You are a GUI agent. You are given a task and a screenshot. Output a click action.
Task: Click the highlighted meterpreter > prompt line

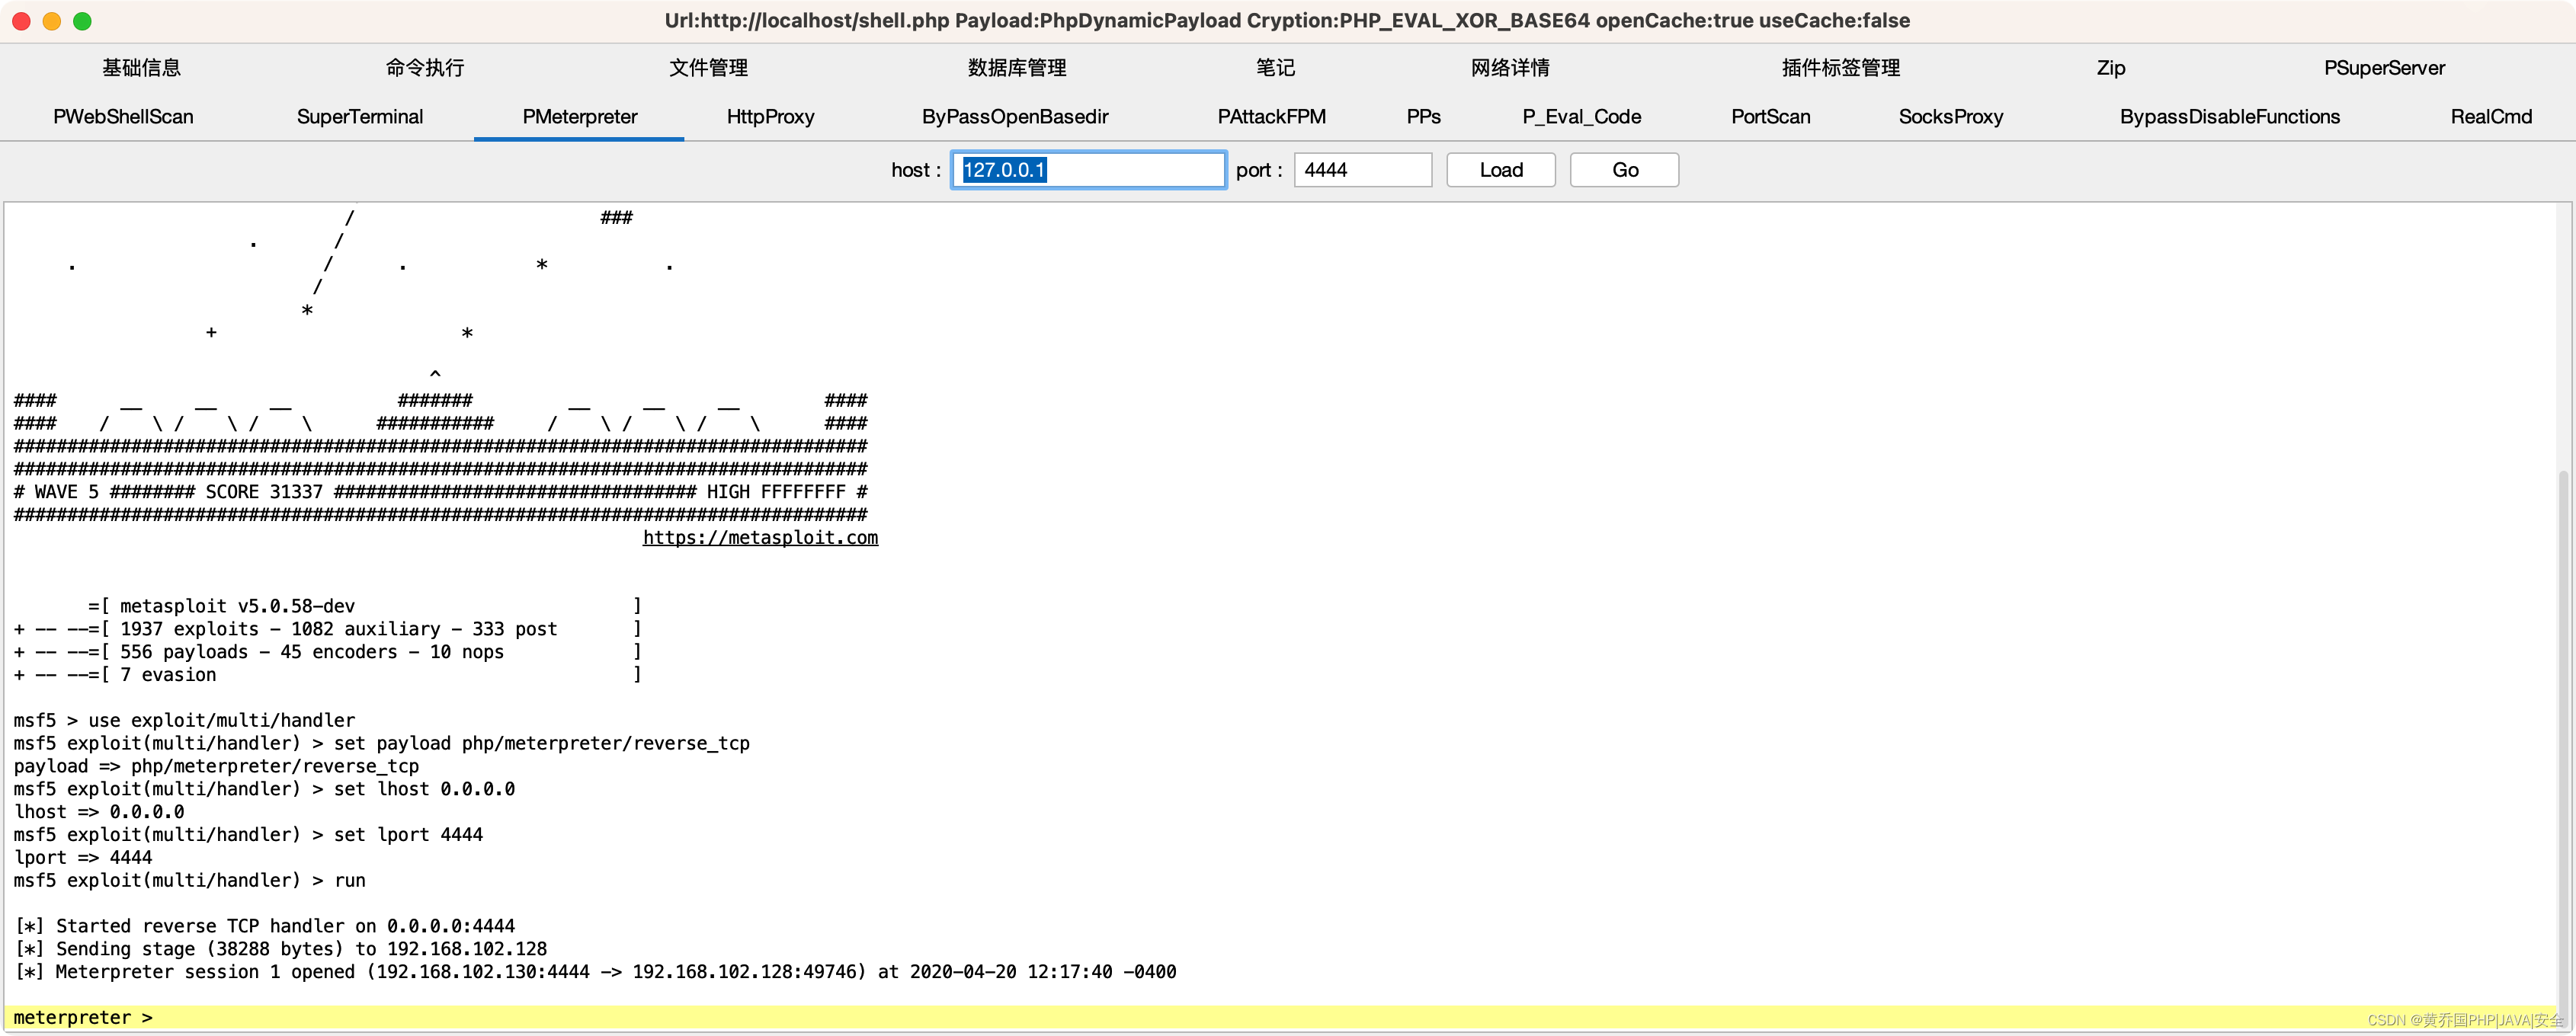click(x=1280, y=1018)
